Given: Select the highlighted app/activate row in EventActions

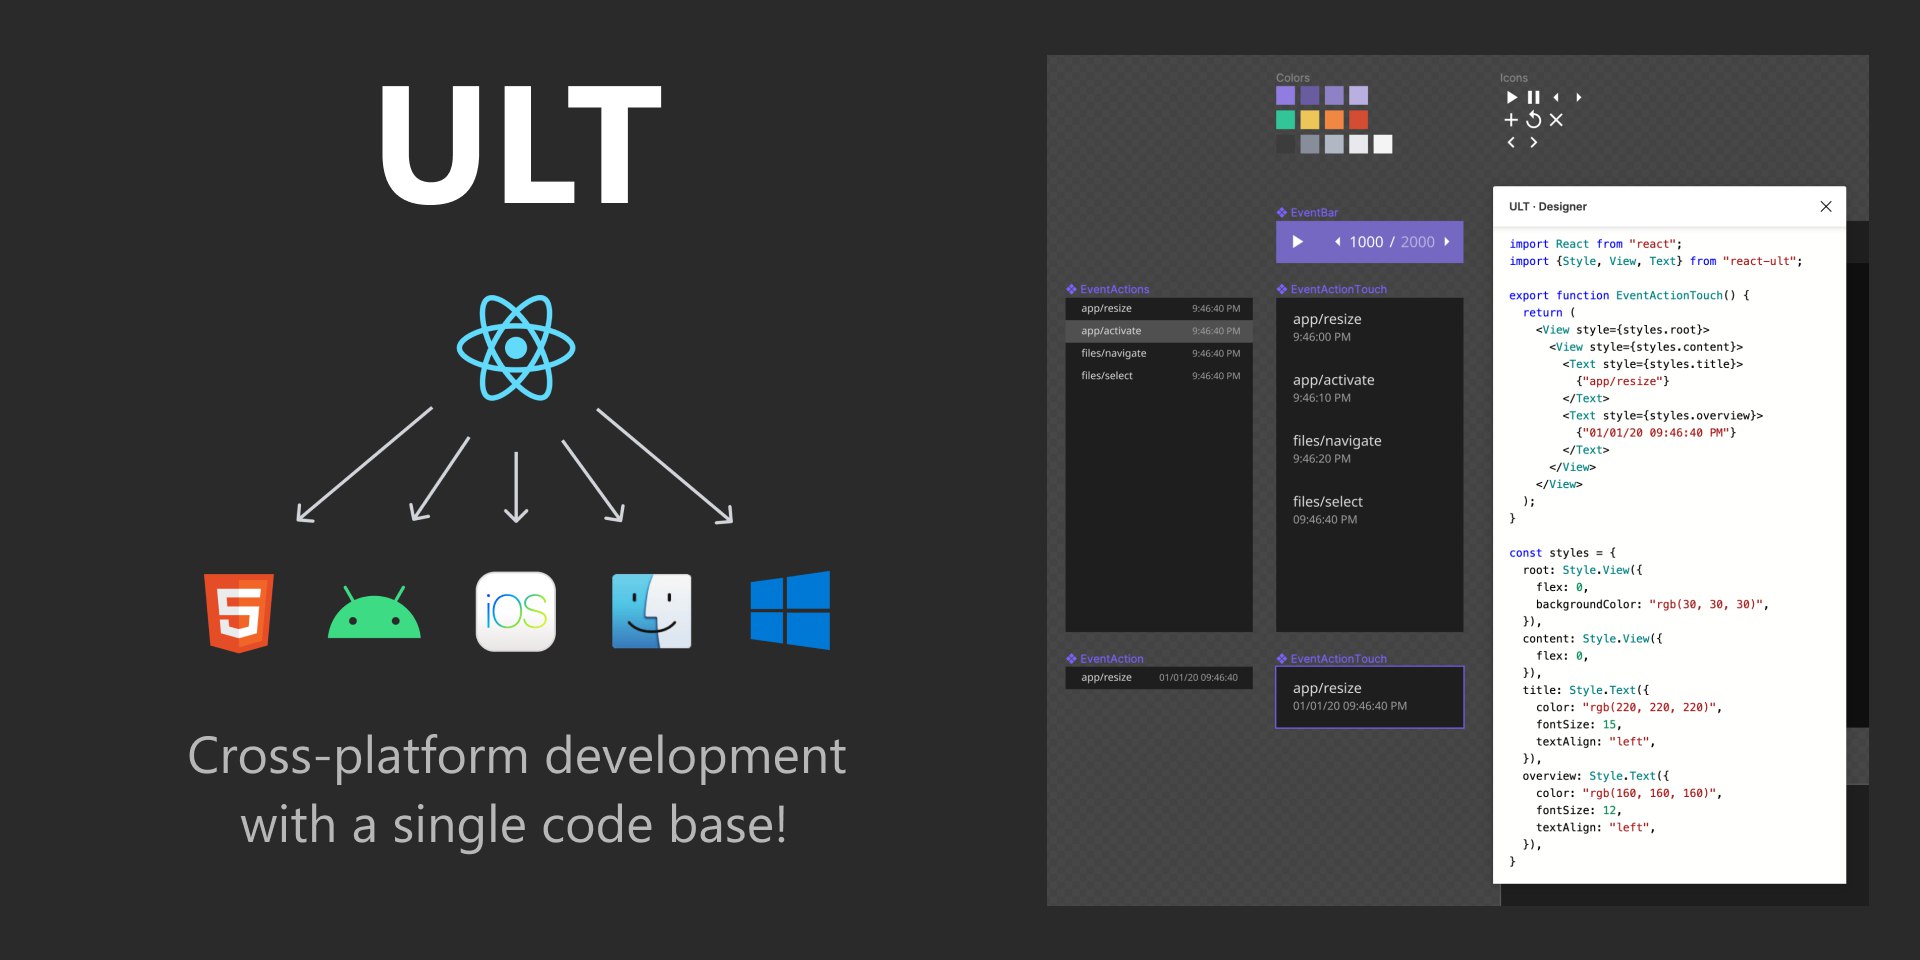Looking at the screenshot, I should coord(1159,331).
